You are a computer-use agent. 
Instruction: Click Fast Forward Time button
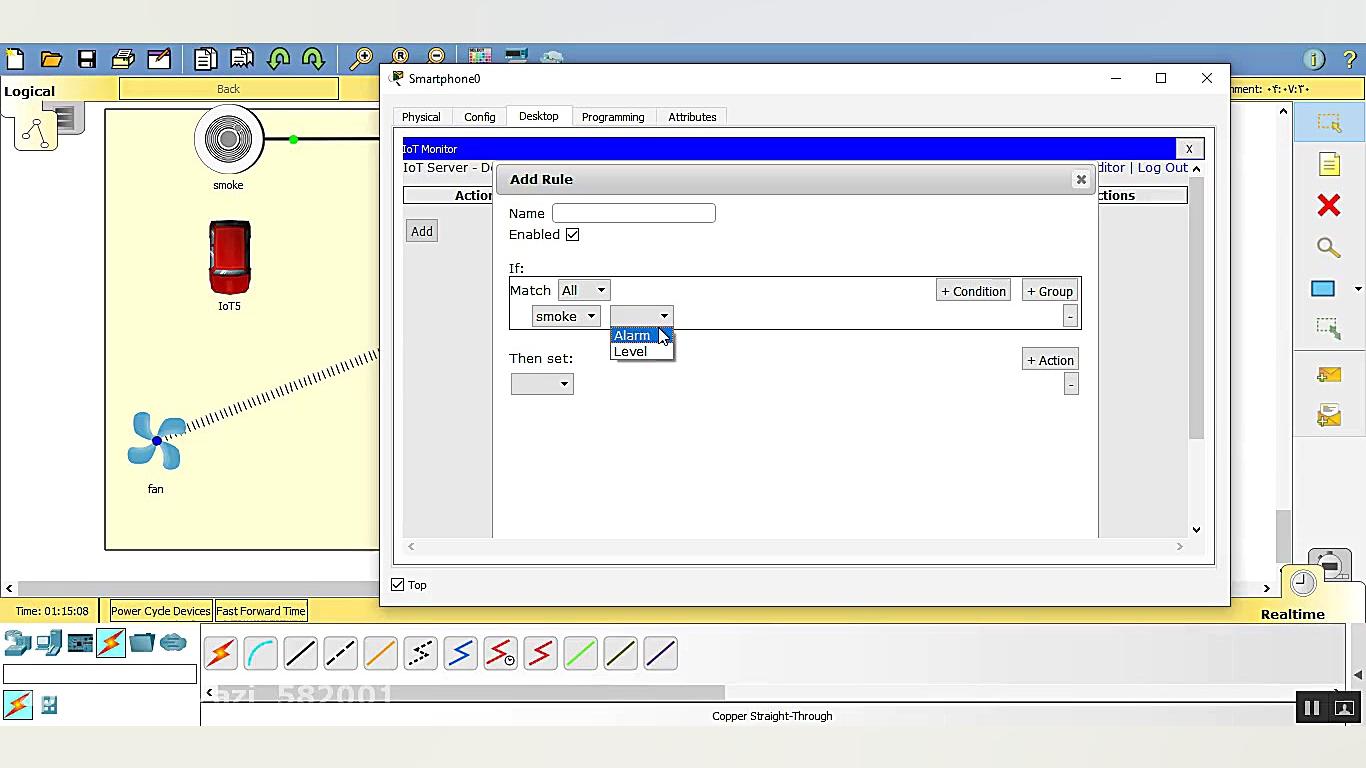click(261, 611)
